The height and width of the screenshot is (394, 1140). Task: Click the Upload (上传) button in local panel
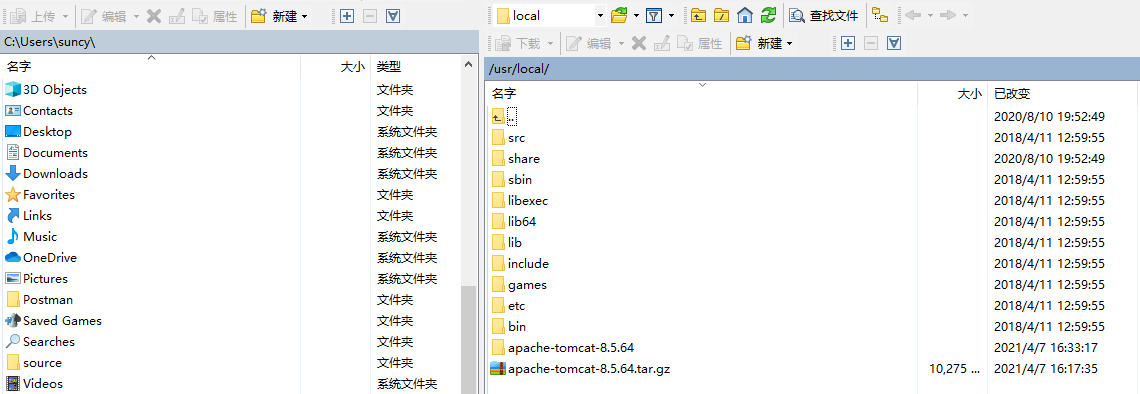[x=32, y=16]
